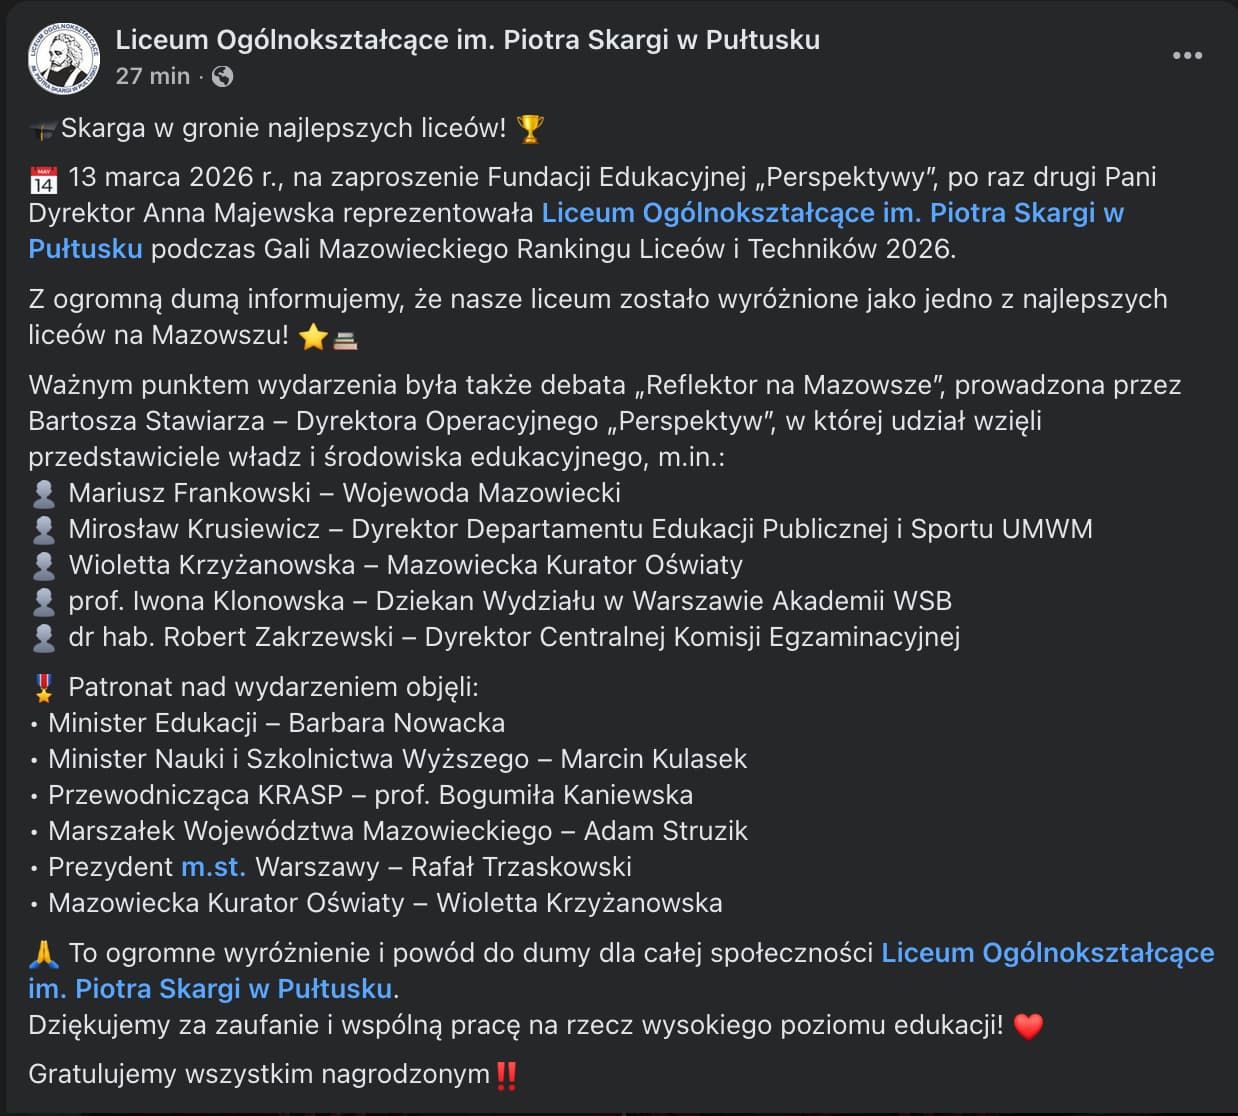Click the books emoji beside the star
This screenshot has height=1116, width=1238.
coord(345,339)
